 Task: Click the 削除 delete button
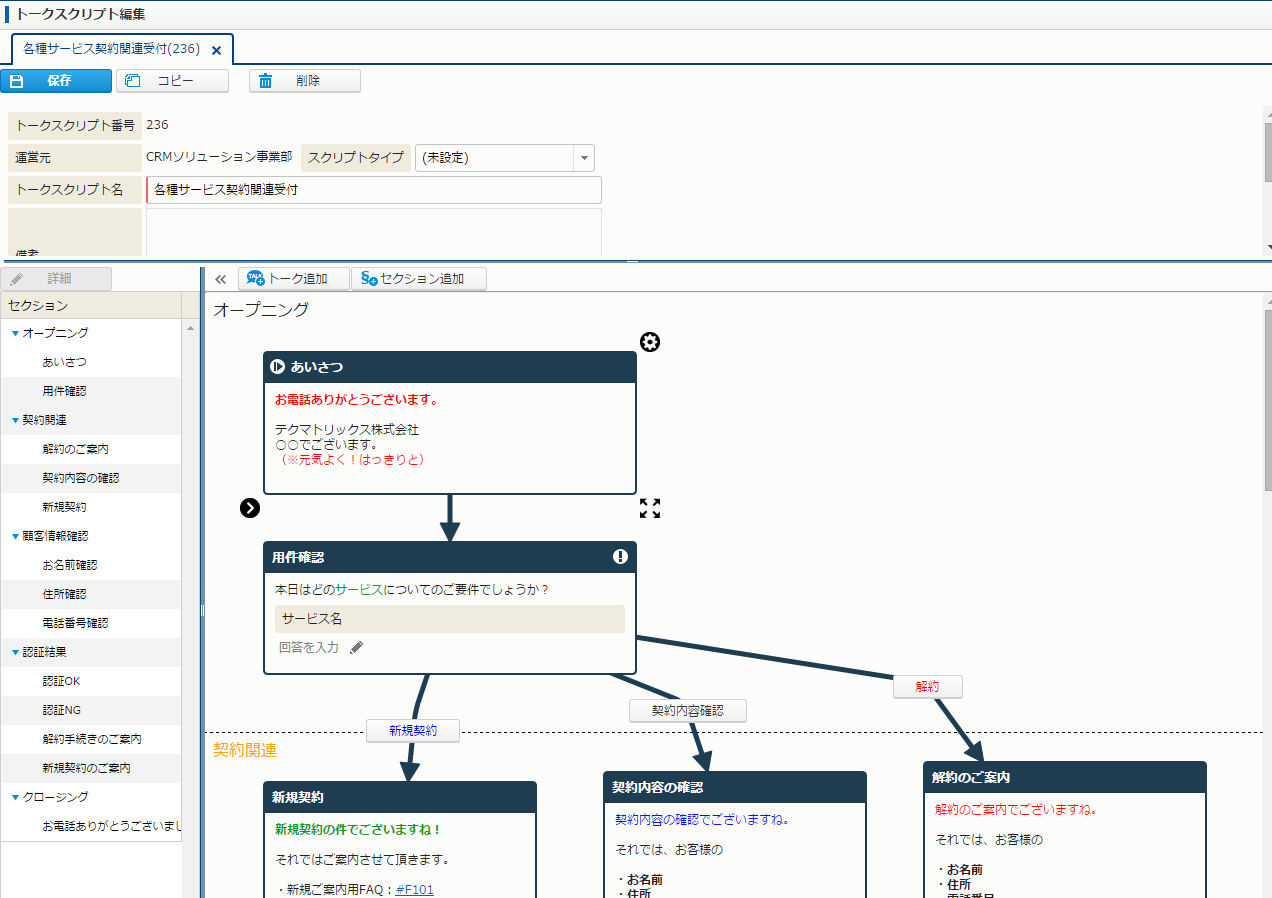(x=305, y=81)
